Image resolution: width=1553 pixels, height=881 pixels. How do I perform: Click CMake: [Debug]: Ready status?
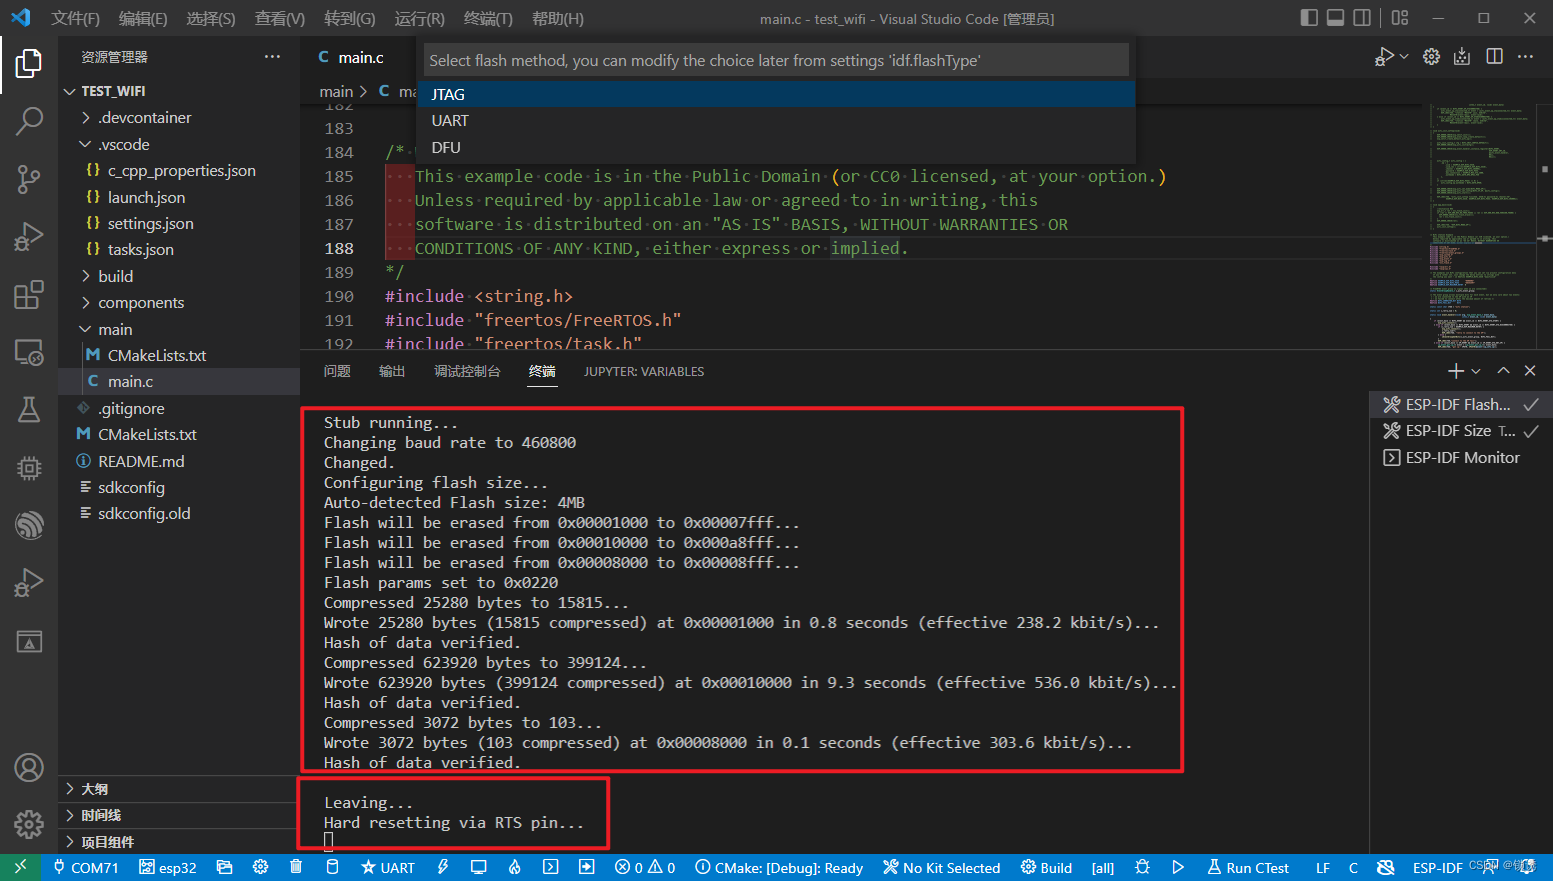779,867
